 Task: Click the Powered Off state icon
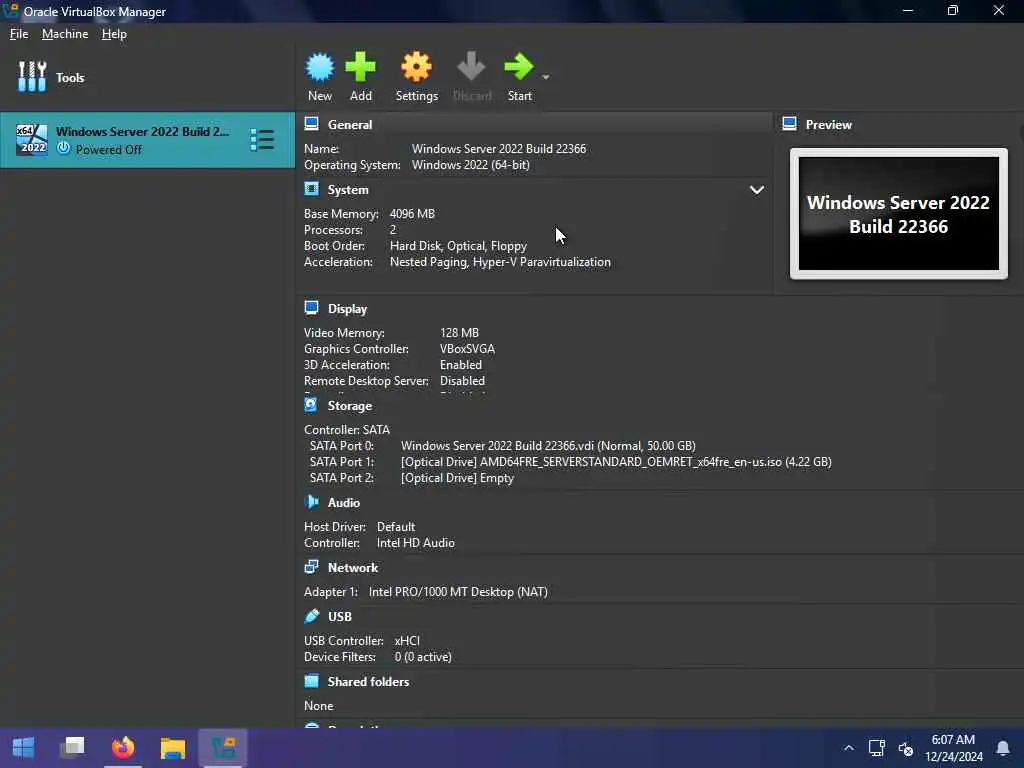pos(63,148)
